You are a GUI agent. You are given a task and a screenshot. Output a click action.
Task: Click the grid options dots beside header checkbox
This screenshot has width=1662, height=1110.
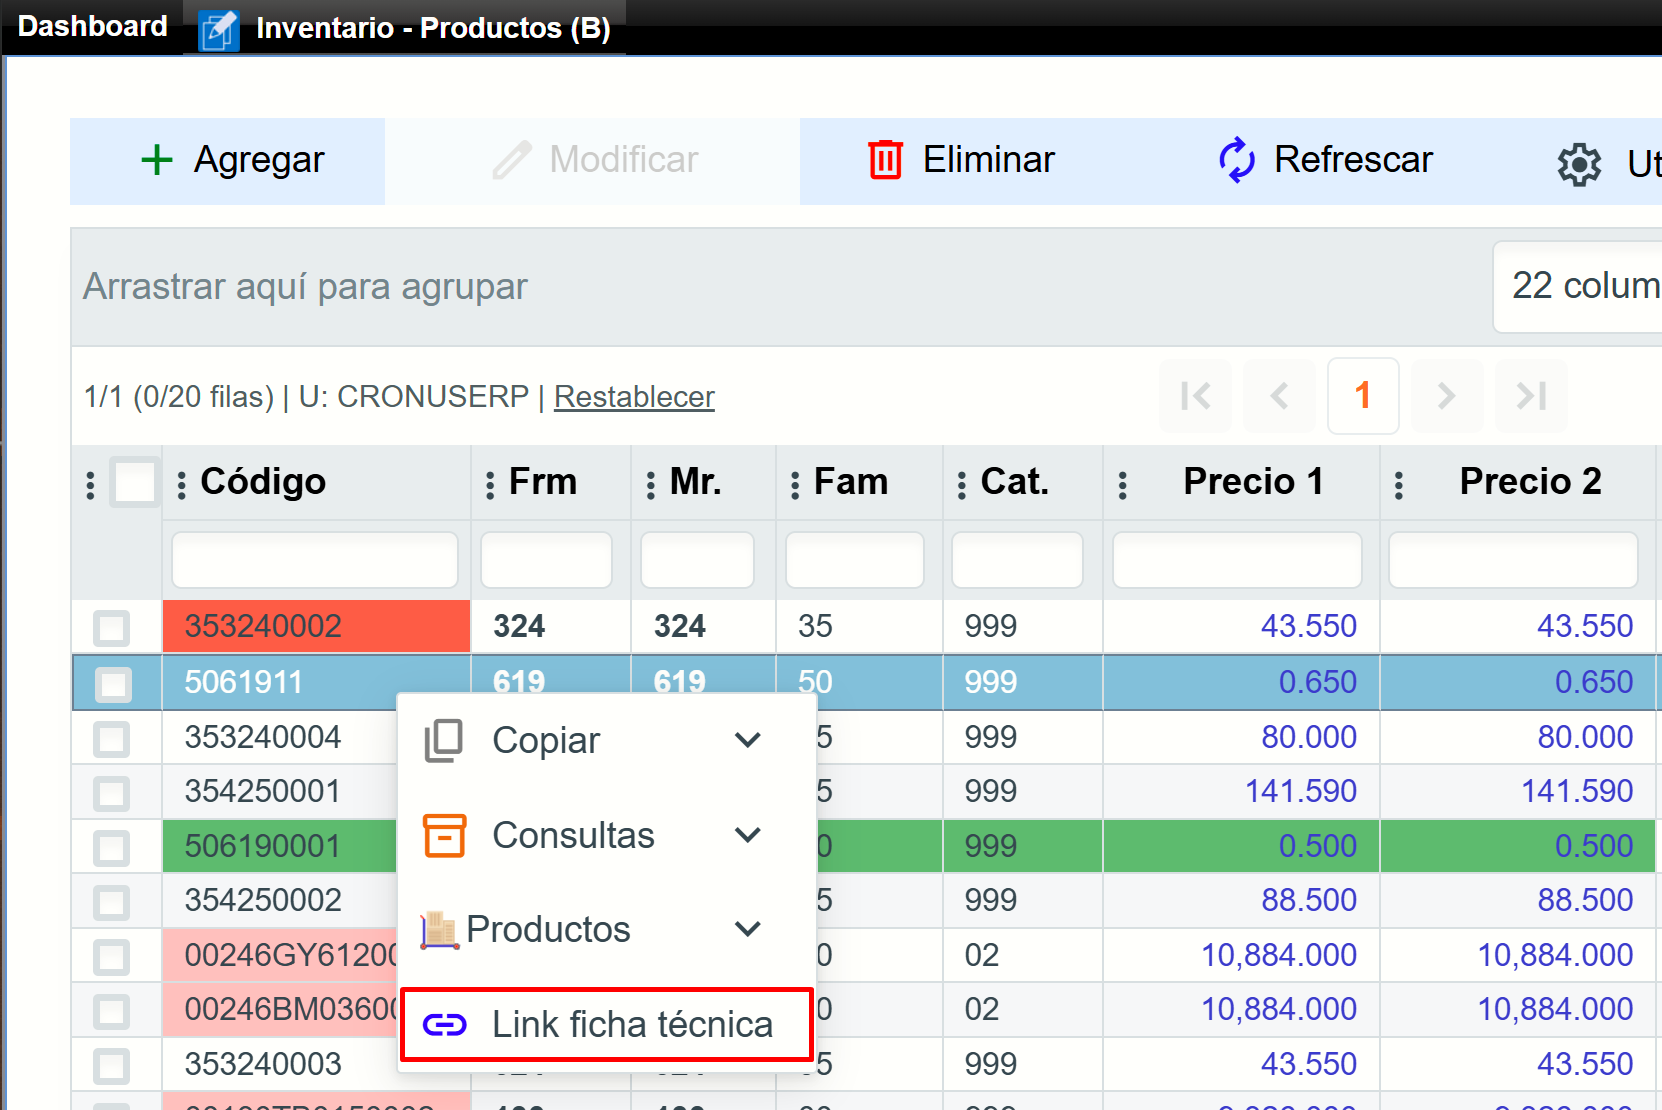tap(90, 485)
